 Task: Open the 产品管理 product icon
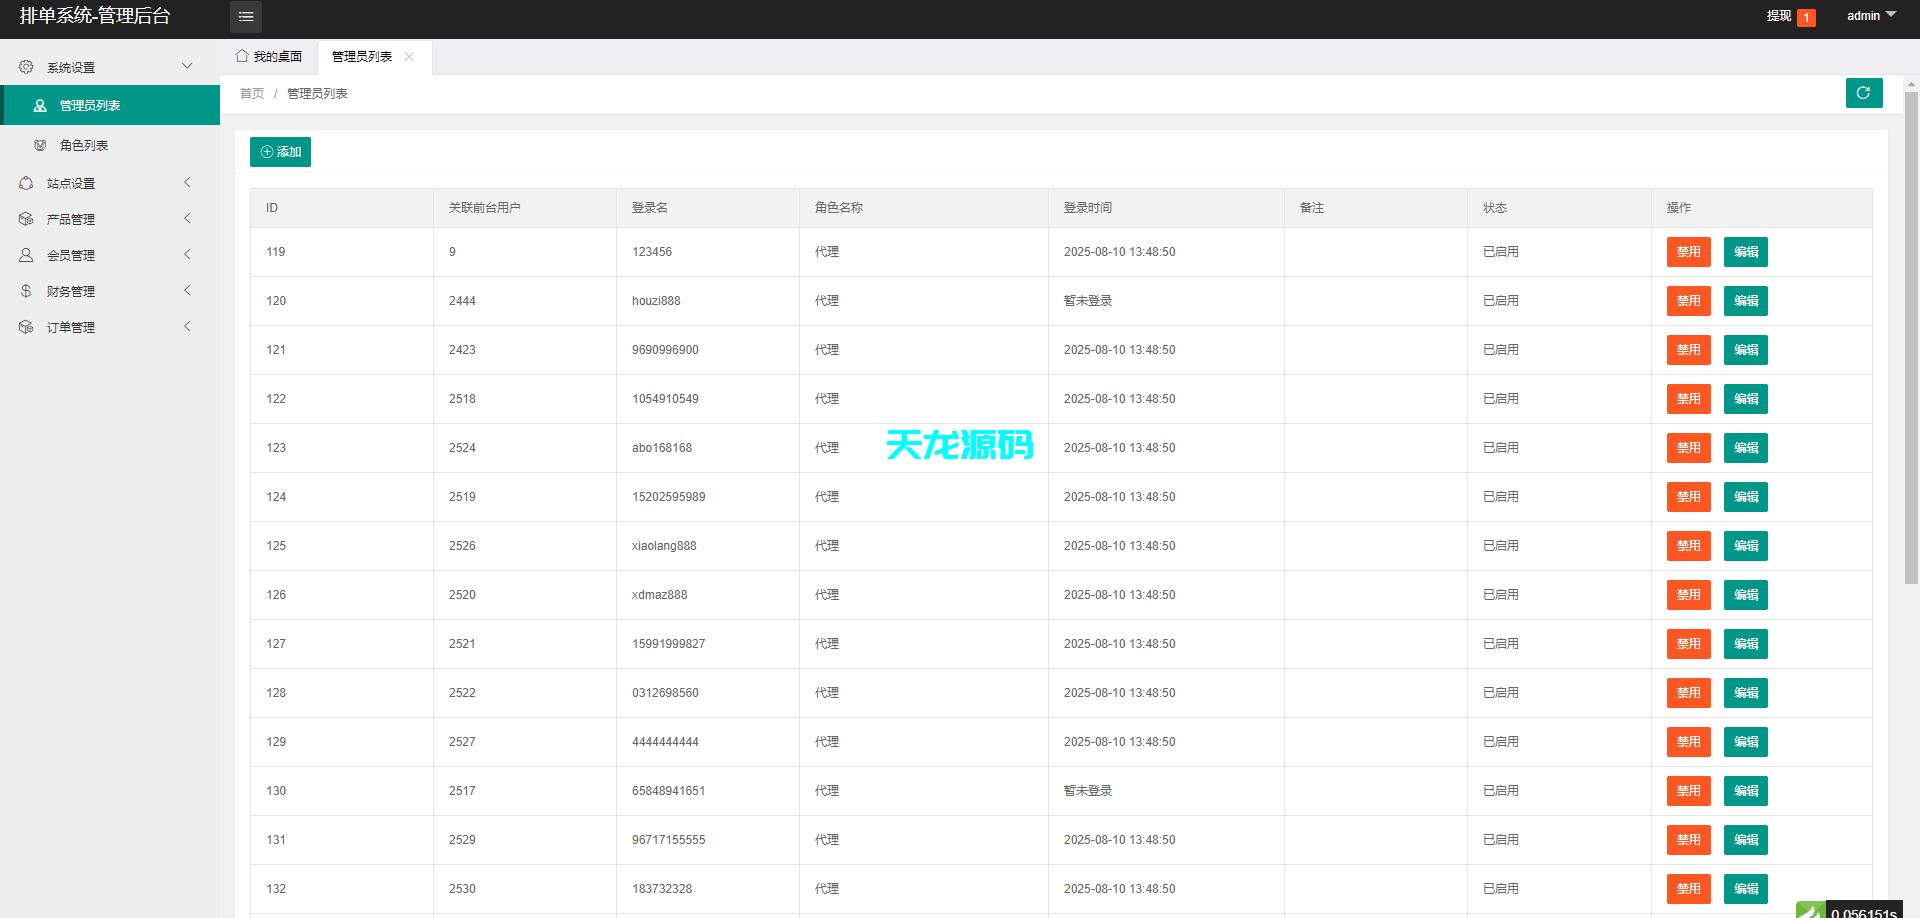[x=26, y=218]
